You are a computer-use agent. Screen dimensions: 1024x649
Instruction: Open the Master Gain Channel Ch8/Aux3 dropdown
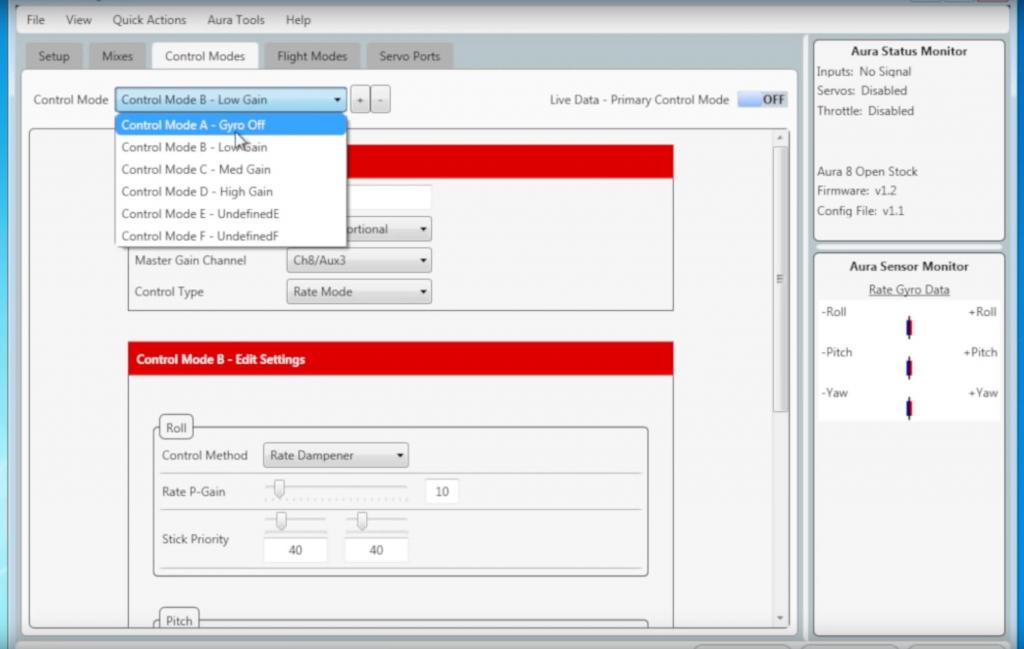point(359,261)
